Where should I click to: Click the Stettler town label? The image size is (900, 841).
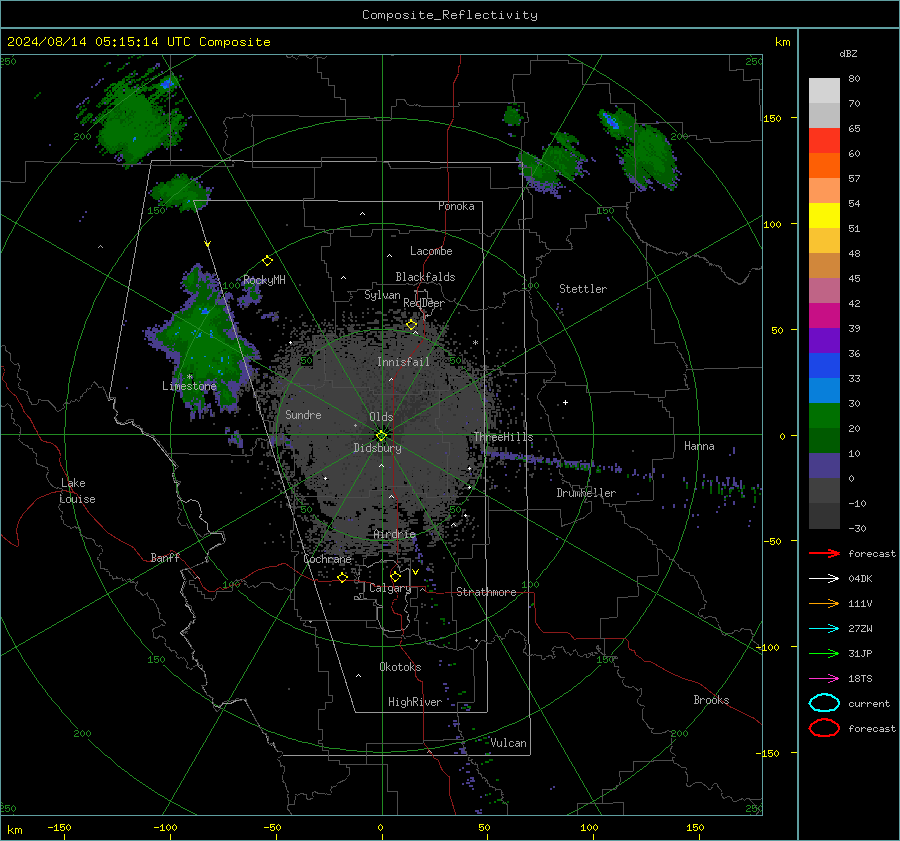[x=583, y=289]
